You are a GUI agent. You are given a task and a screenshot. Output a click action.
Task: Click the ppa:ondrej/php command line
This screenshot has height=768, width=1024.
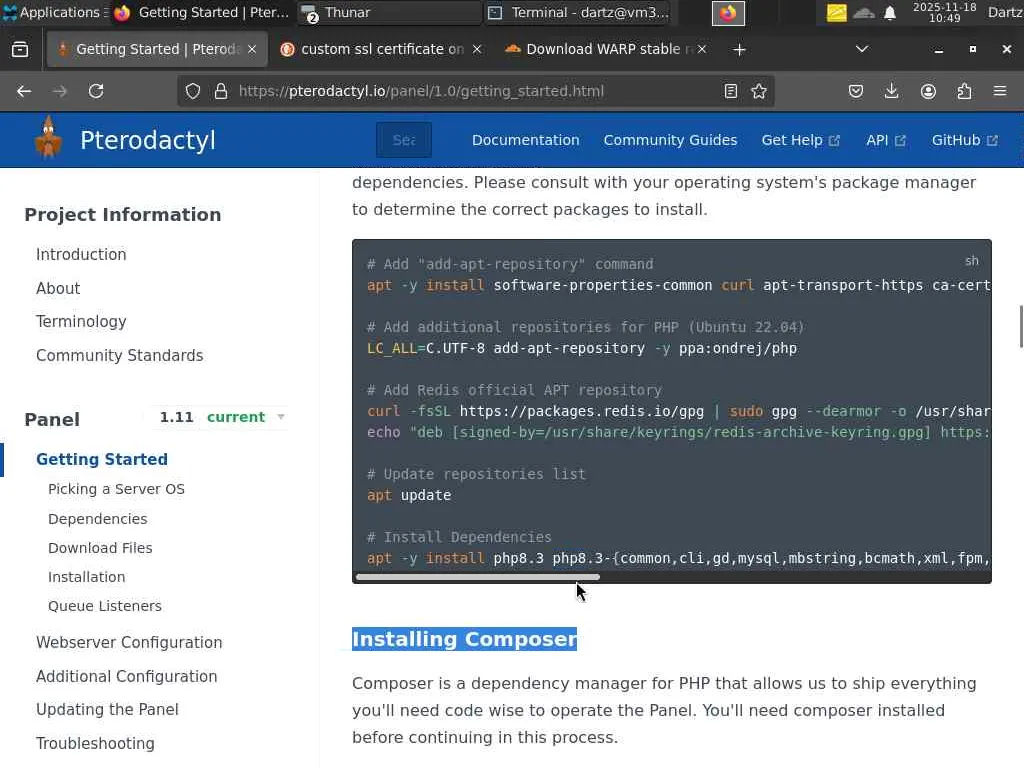[x=582, y=349]
